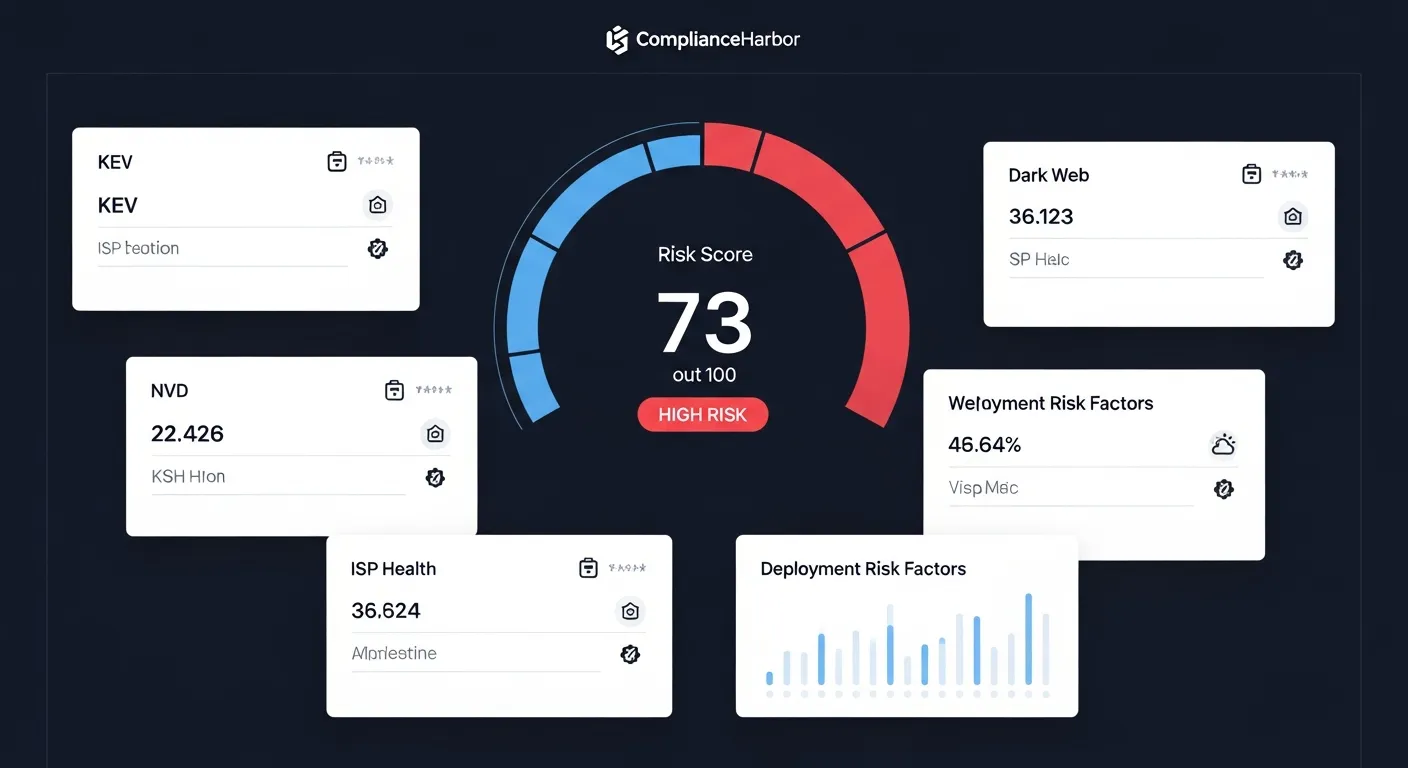Switch to the Dark Web card
The image size is (1408, 768).
click(x=1048, y=174)
